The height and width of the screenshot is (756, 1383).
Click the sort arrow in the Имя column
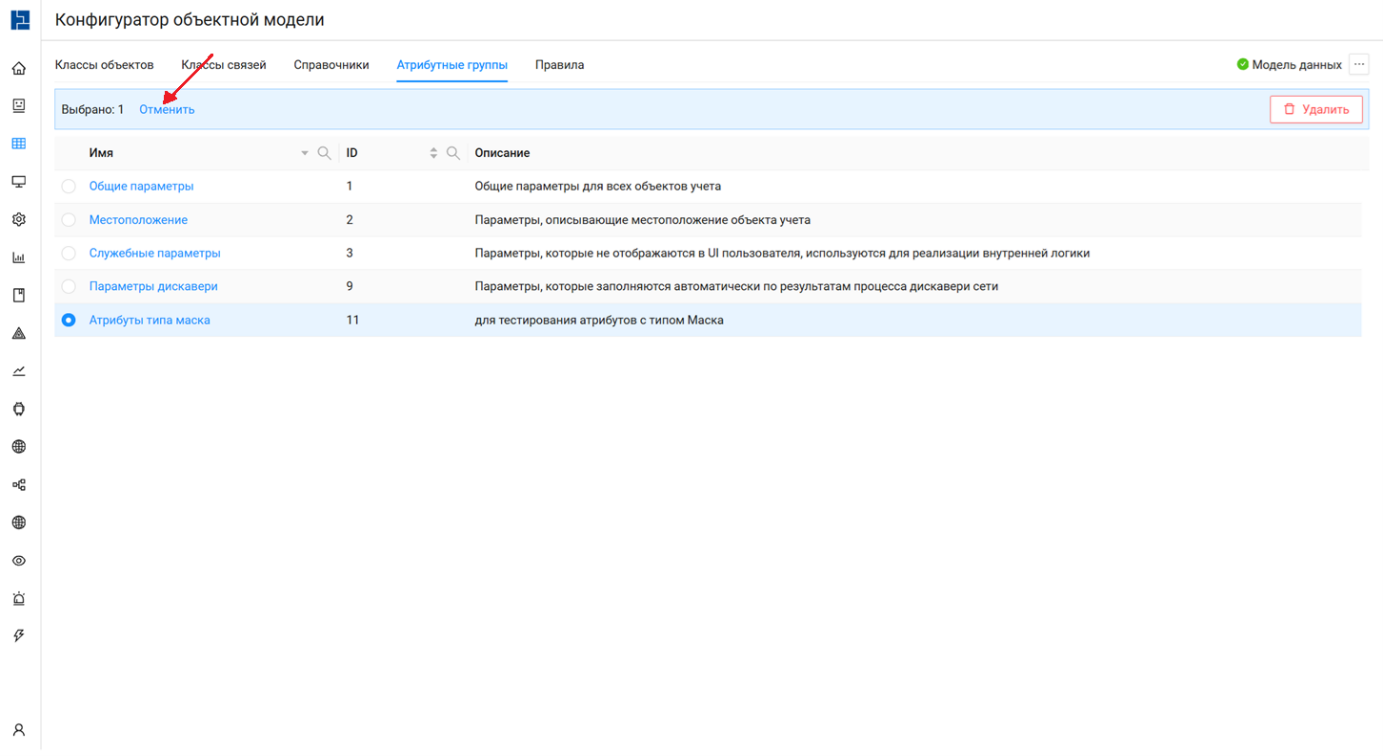point(305,154)
